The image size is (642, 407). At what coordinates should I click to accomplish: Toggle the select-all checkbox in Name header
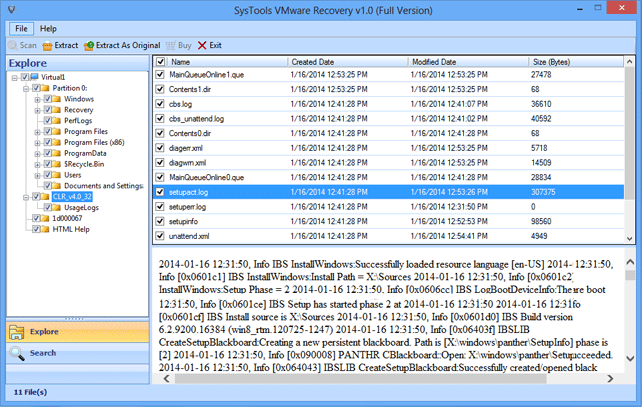pos(160,62)
